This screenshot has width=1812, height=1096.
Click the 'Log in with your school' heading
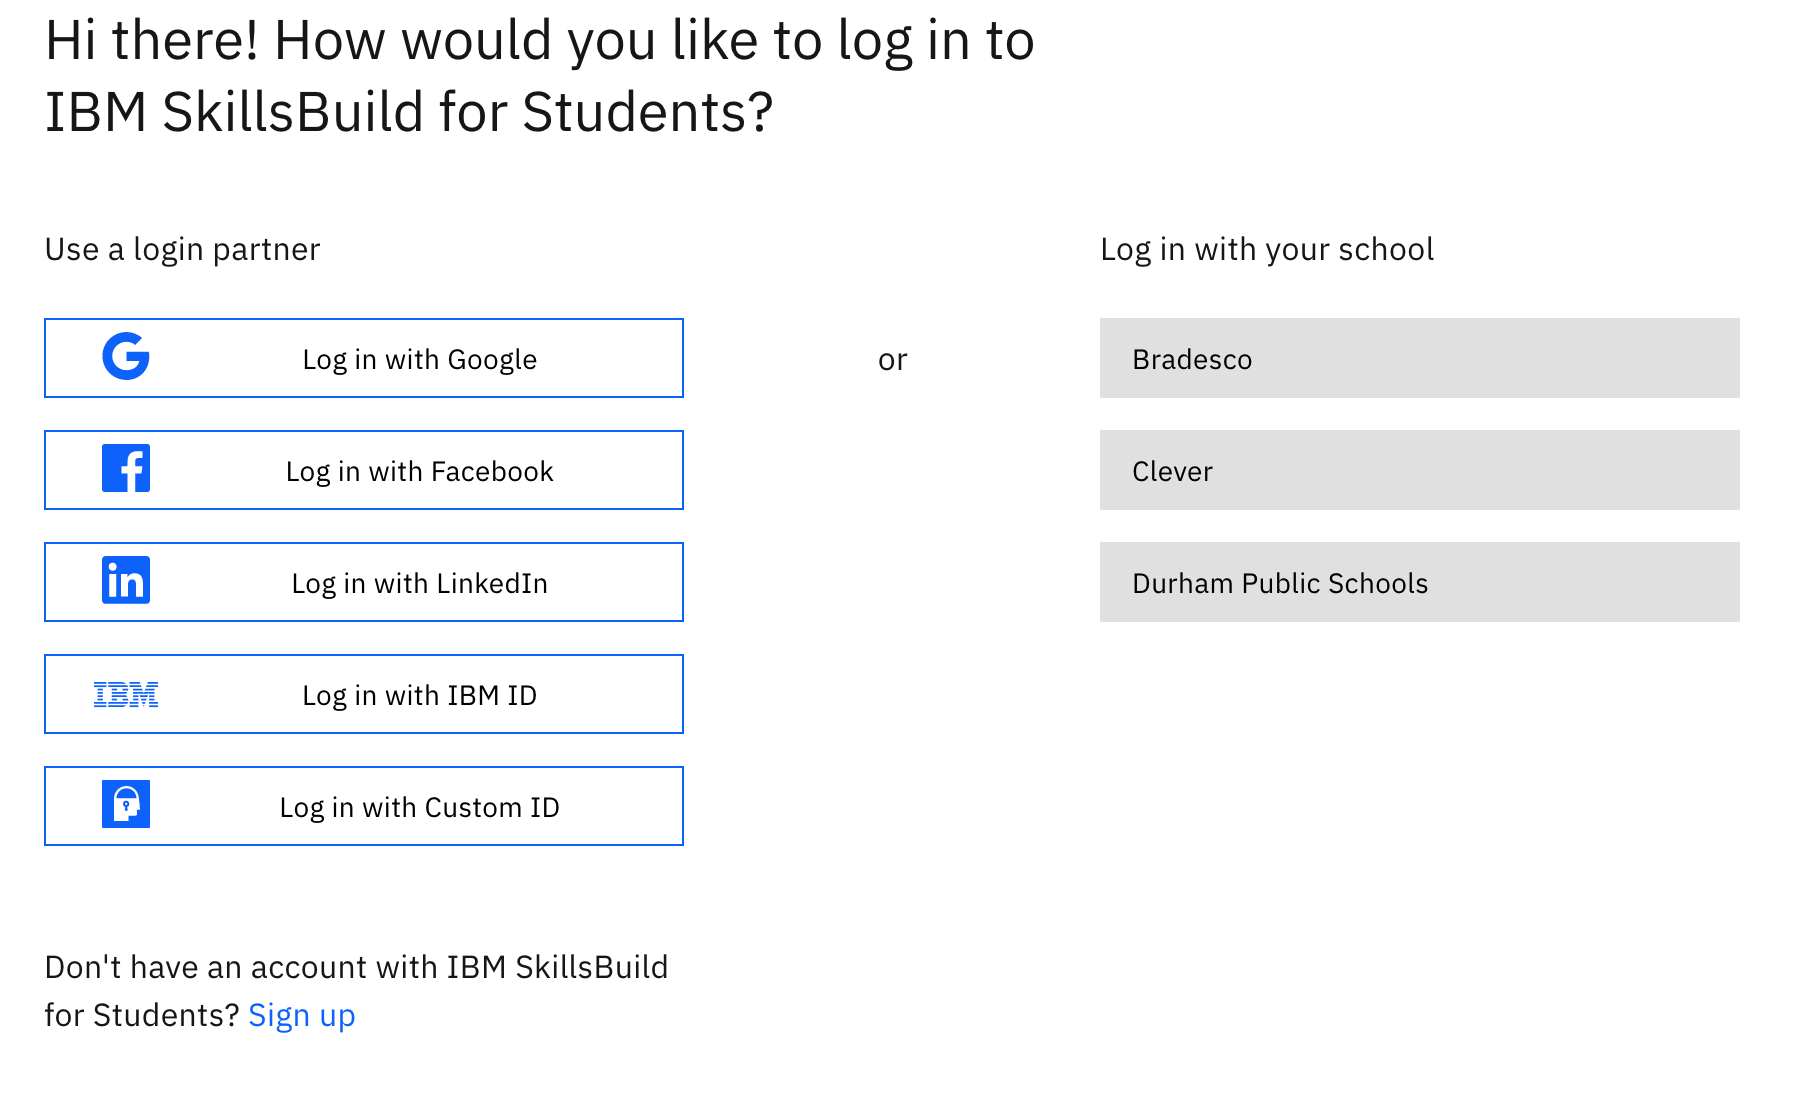1267,250
